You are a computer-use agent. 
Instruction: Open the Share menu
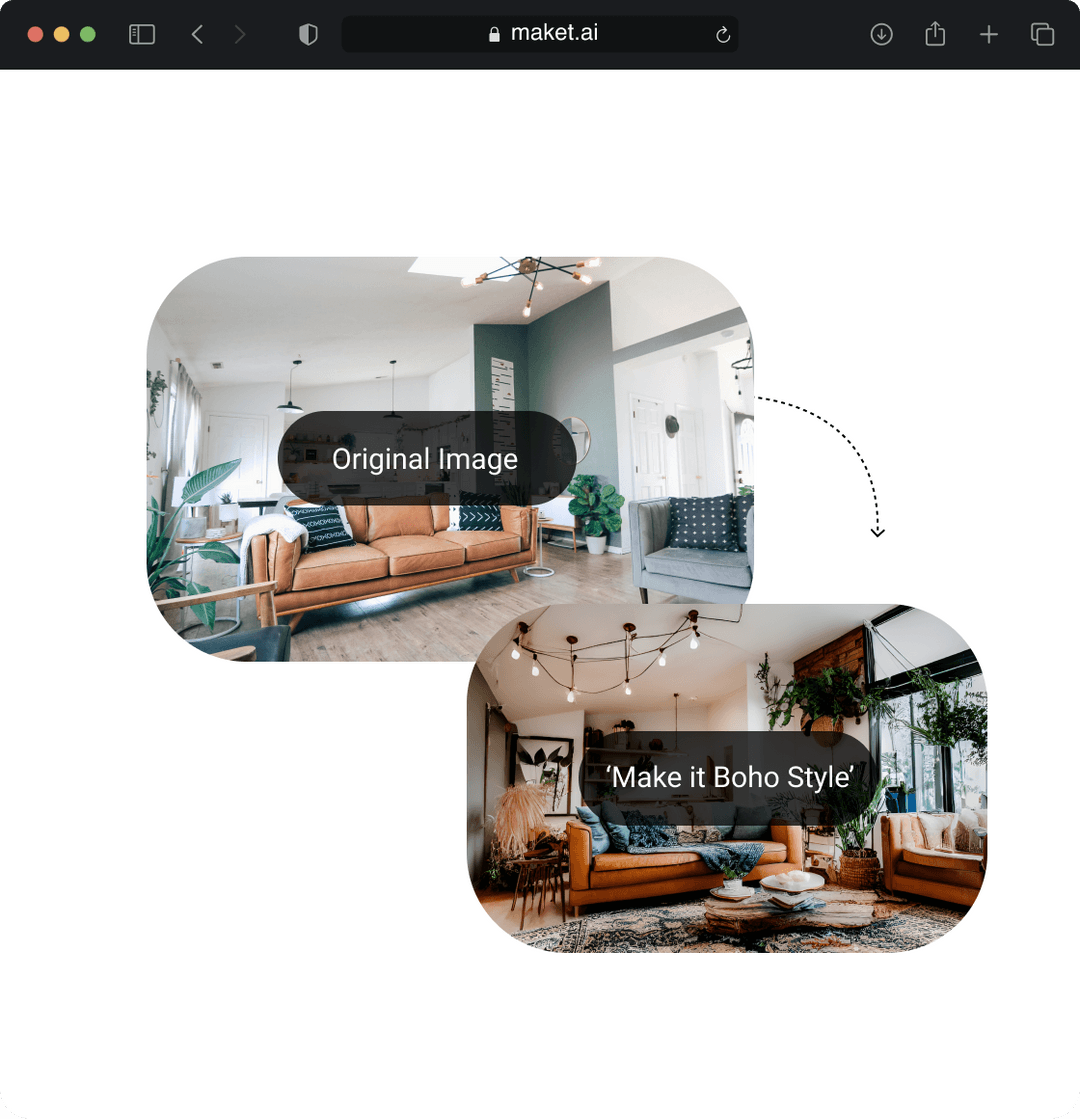click(x=935, y=33)
